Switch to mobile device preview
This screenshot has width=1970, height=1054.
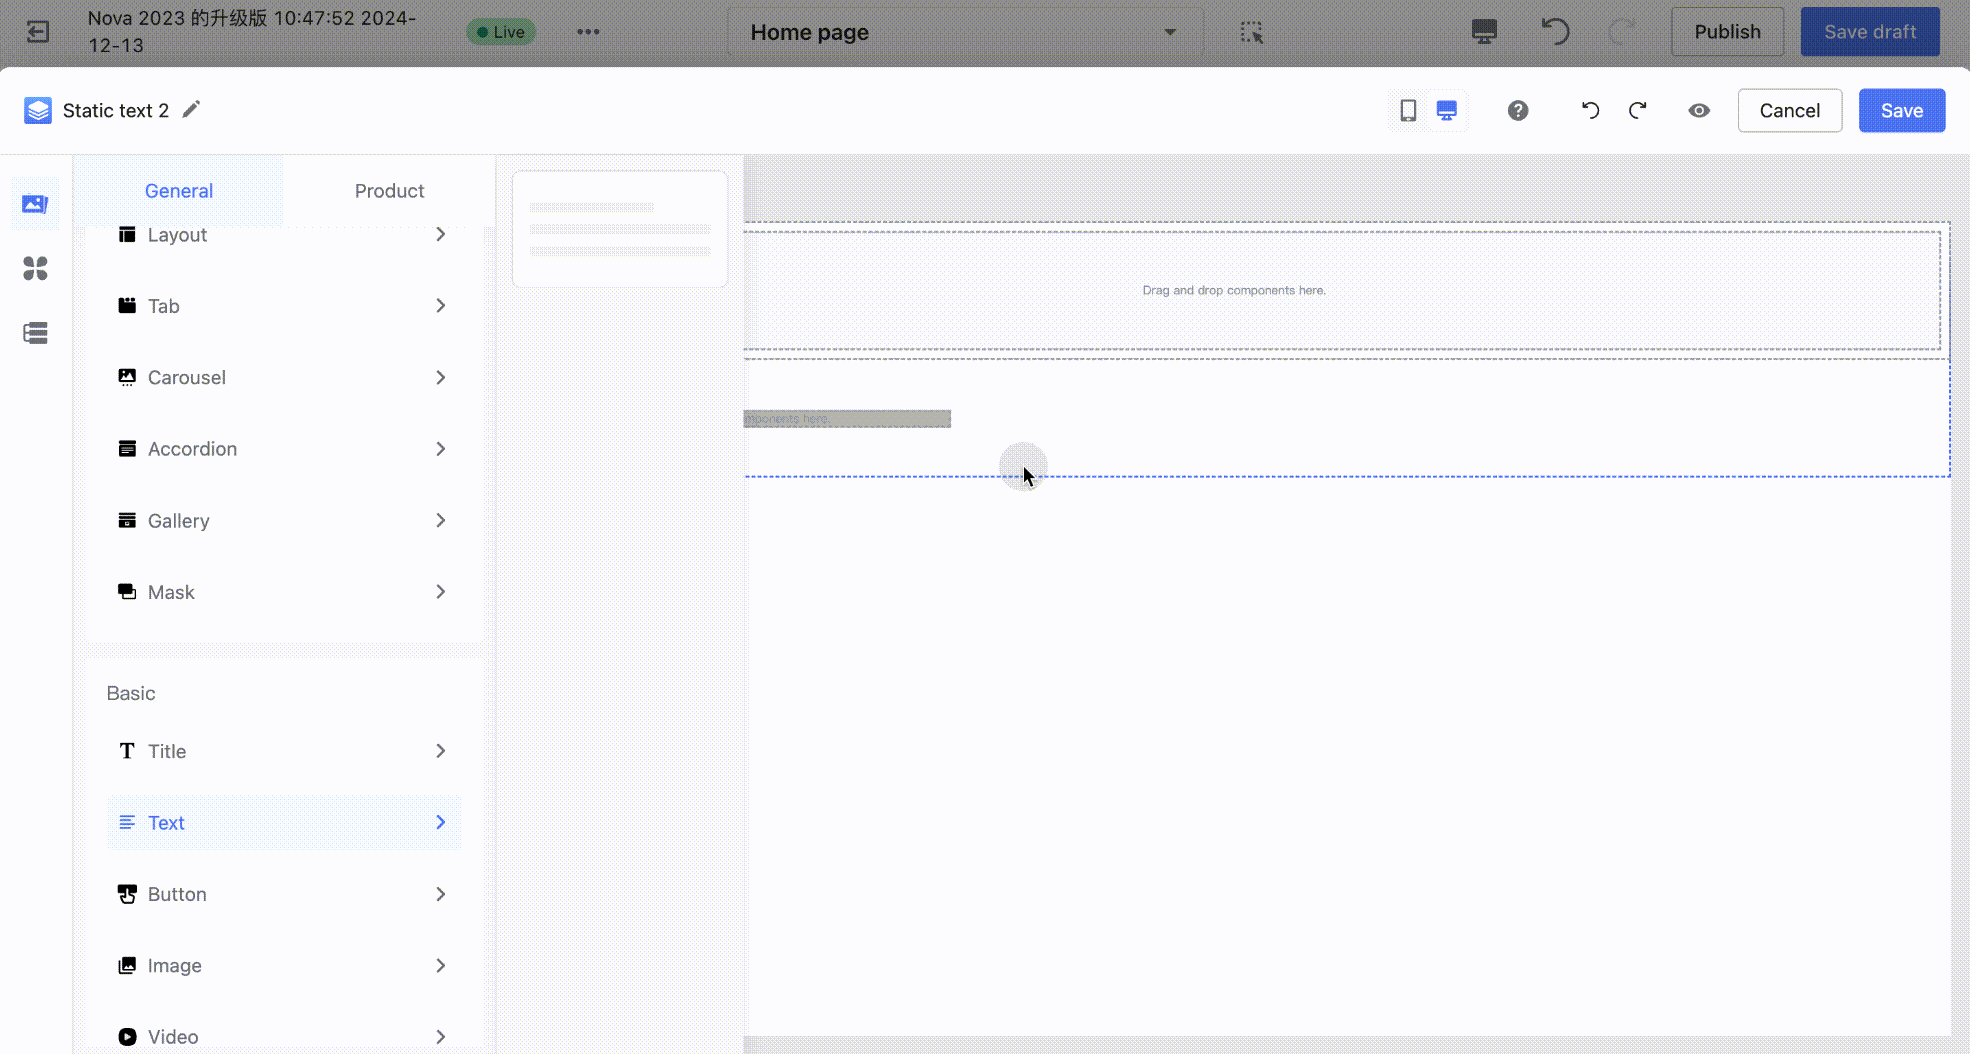pyautogui.click(x=1408, y=110)
